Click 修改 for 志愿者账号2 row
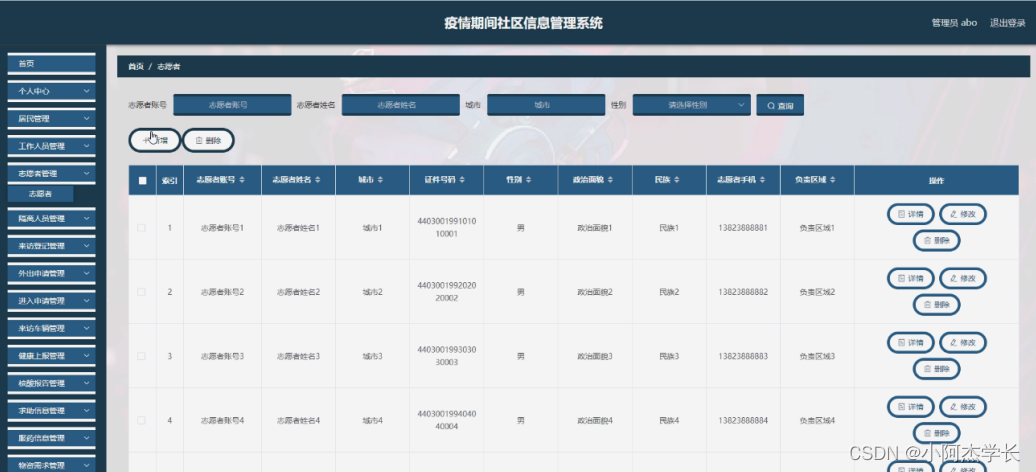1036x472 pixels. (x=963, y=278)
